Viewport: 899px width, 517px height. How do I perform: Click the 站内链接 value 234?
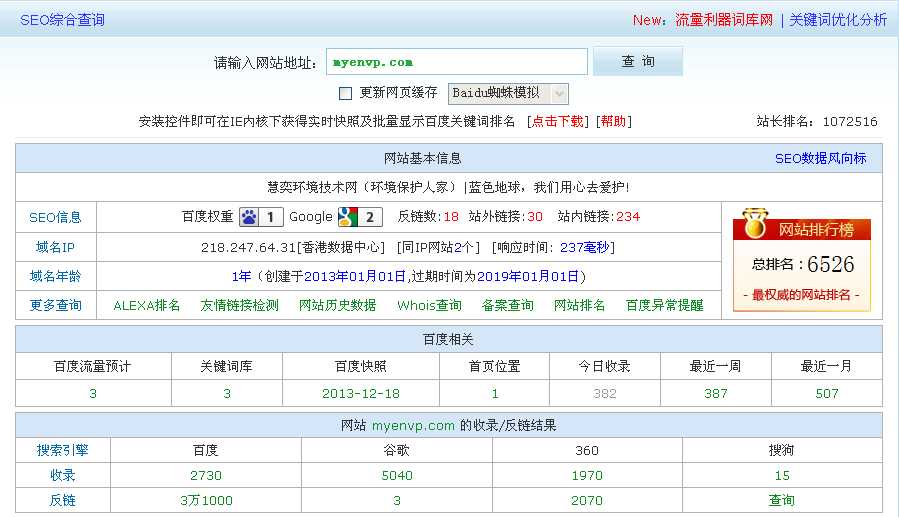click(628, 217)
